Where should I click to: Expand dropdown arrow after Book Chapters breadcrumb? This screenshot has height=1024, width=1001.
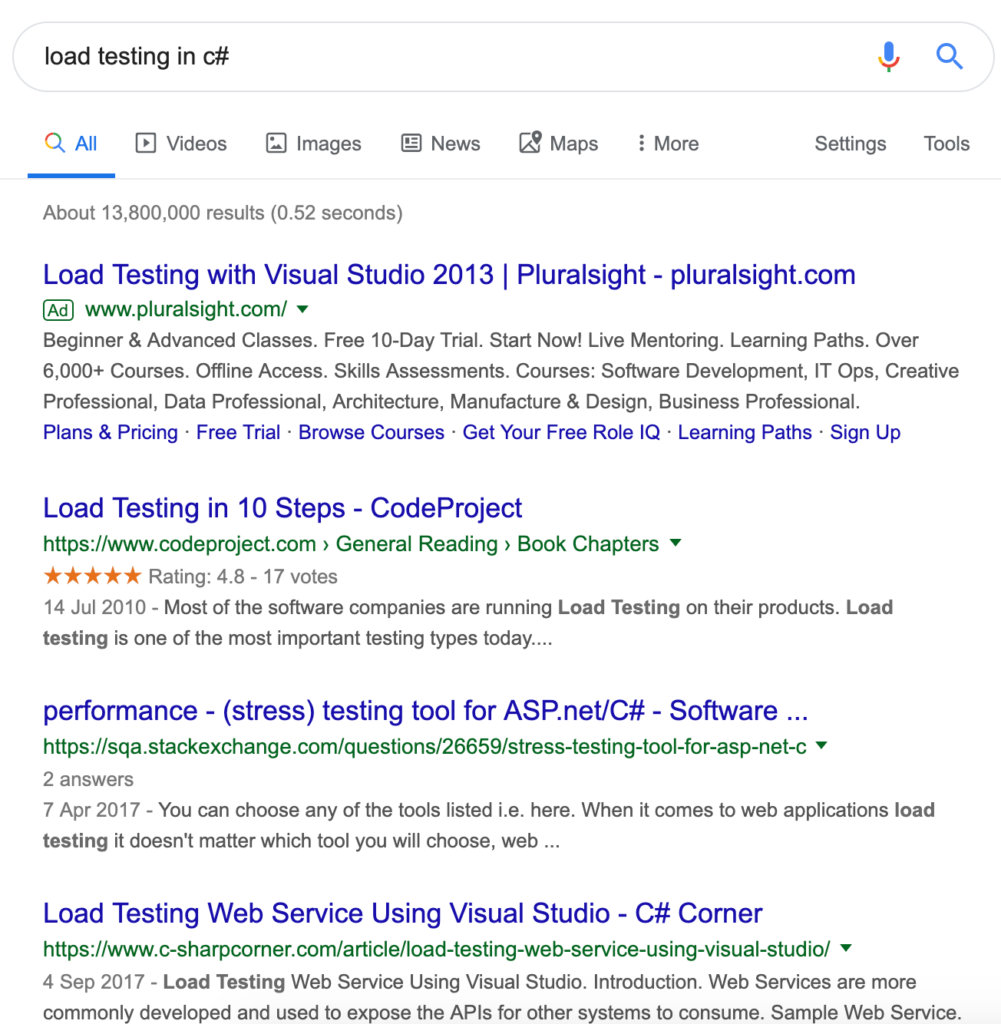pyautogui.click(x=676, y=543)
